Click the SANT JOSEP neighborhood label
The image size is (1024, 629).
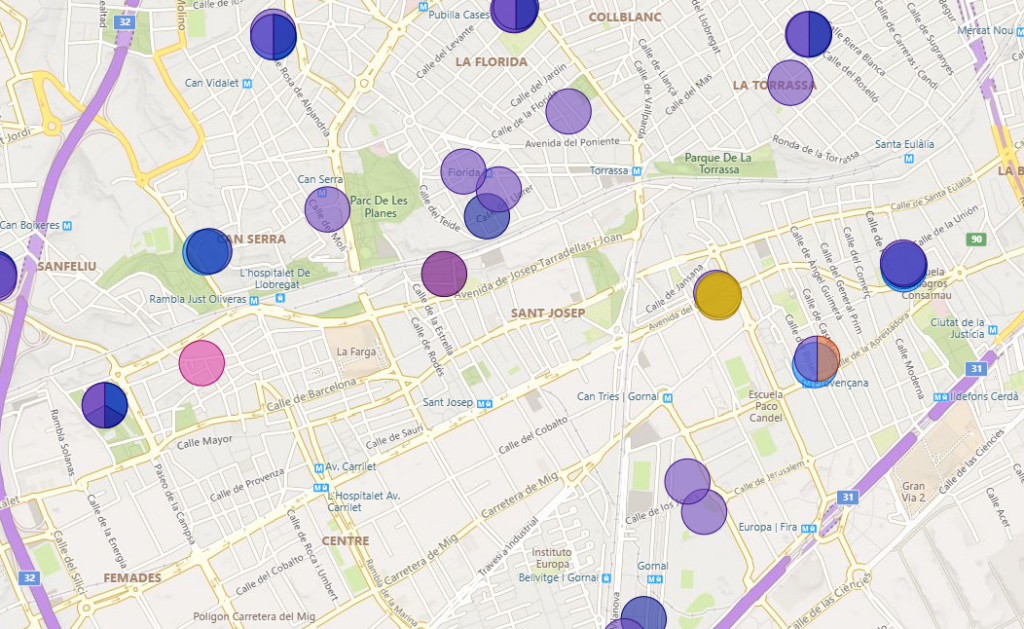tap(547, 314)
